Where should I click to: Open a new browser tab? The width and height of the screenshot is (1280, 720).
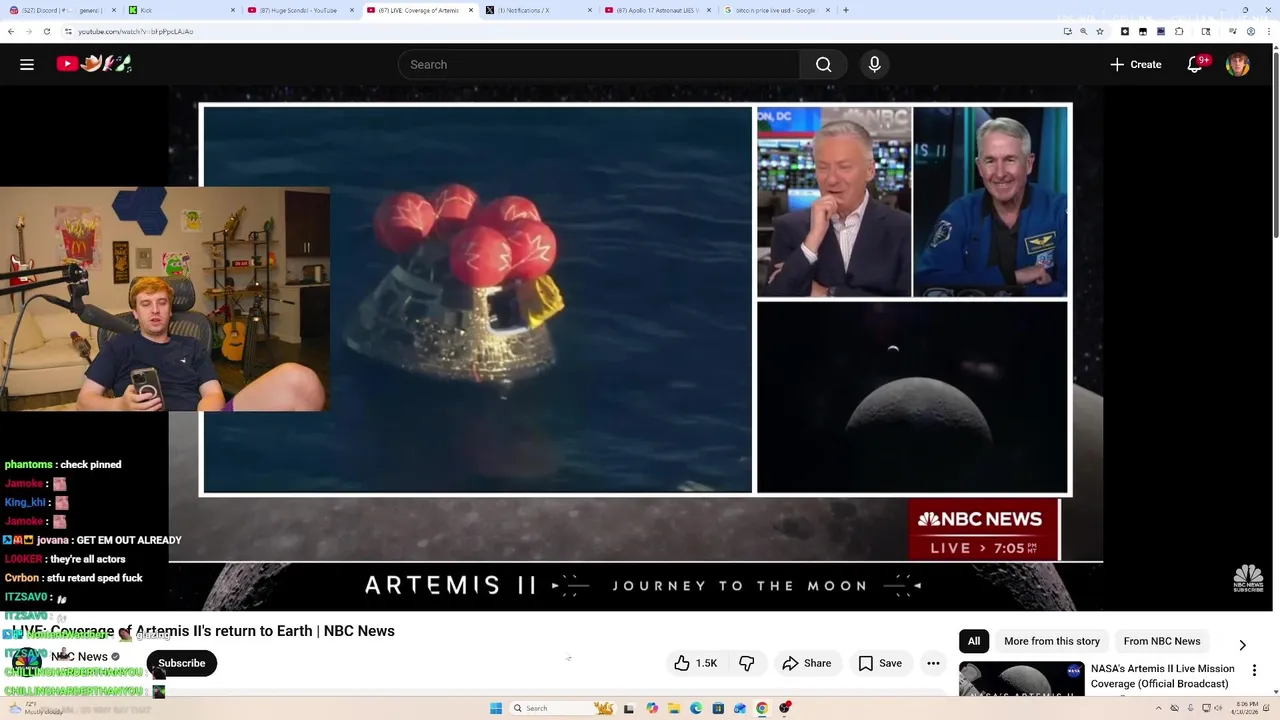click(846, 10)
